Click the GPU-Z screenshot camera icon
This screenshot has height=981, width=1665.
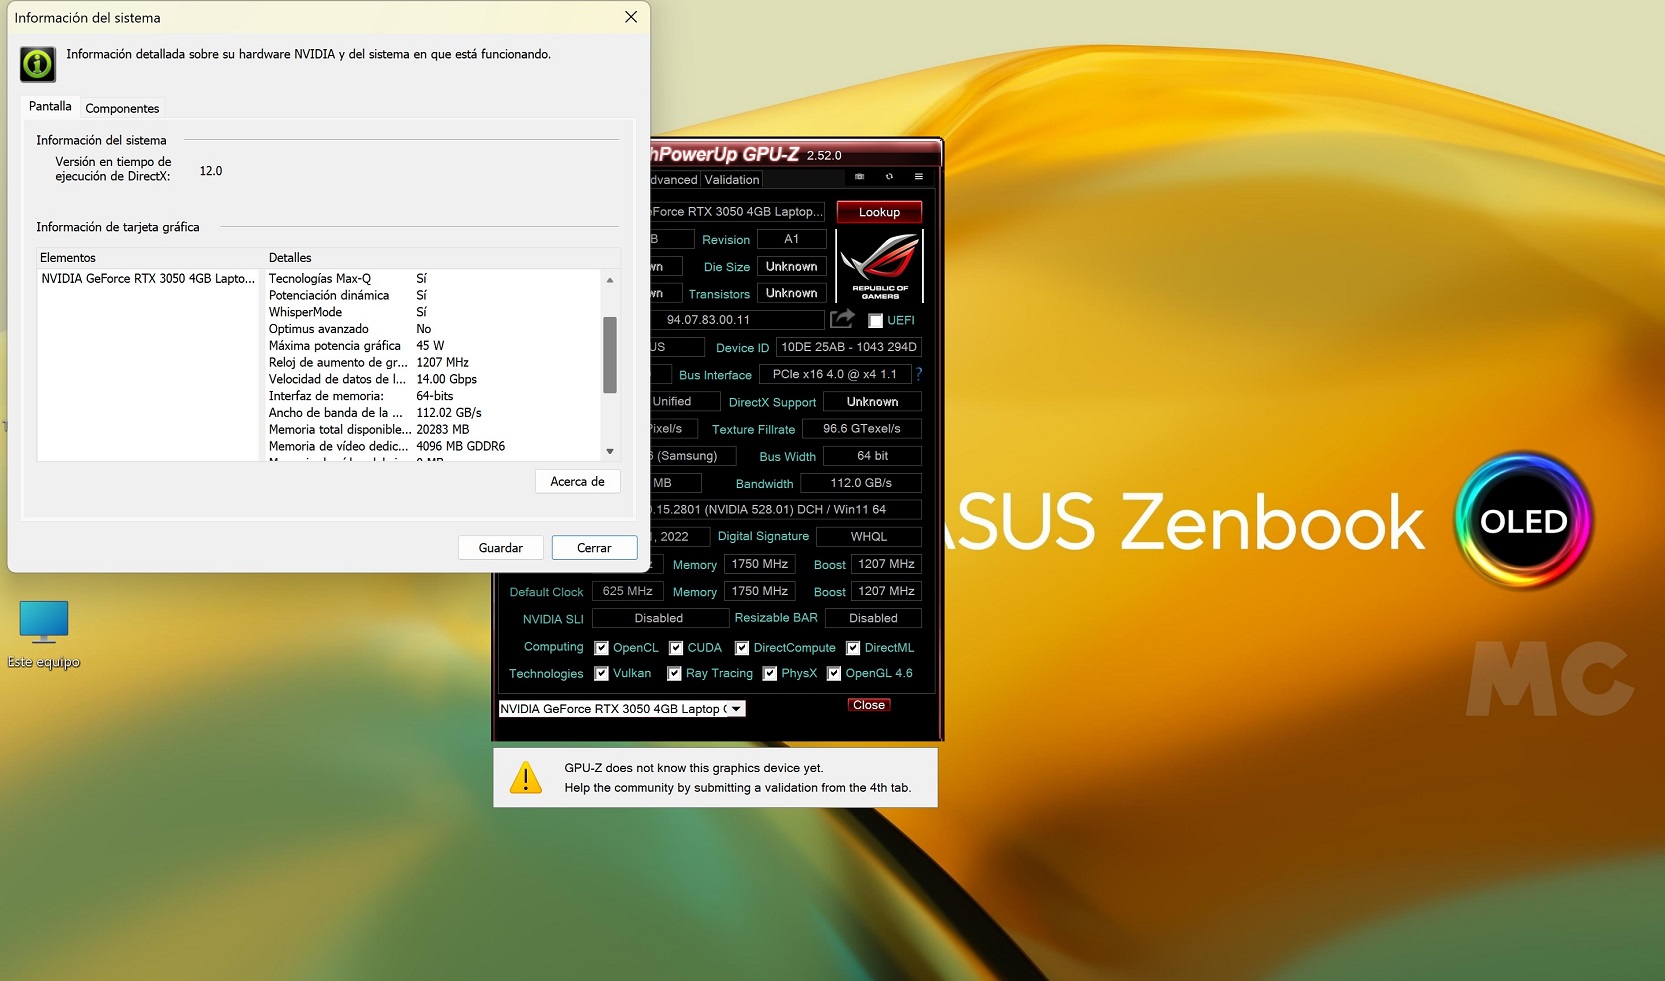tap(859, 177)
